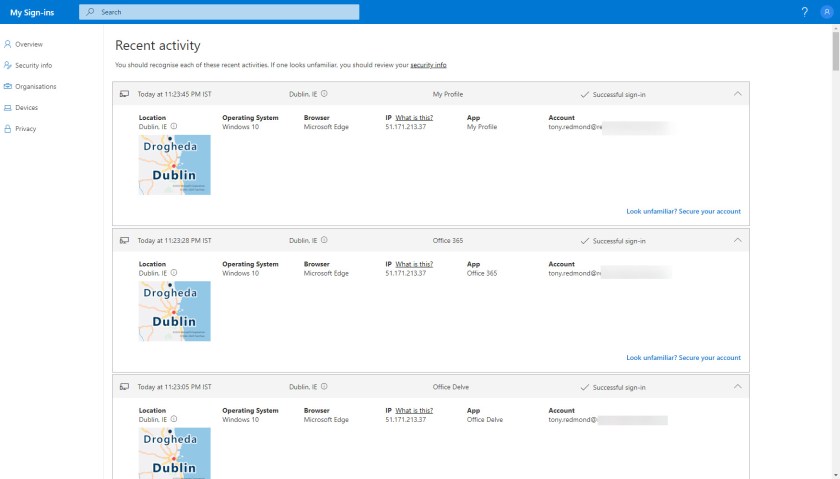Screen dimensions: 840x479
Task: Click Secure your account link under Office 365
Action: click(x=684, y=357)
